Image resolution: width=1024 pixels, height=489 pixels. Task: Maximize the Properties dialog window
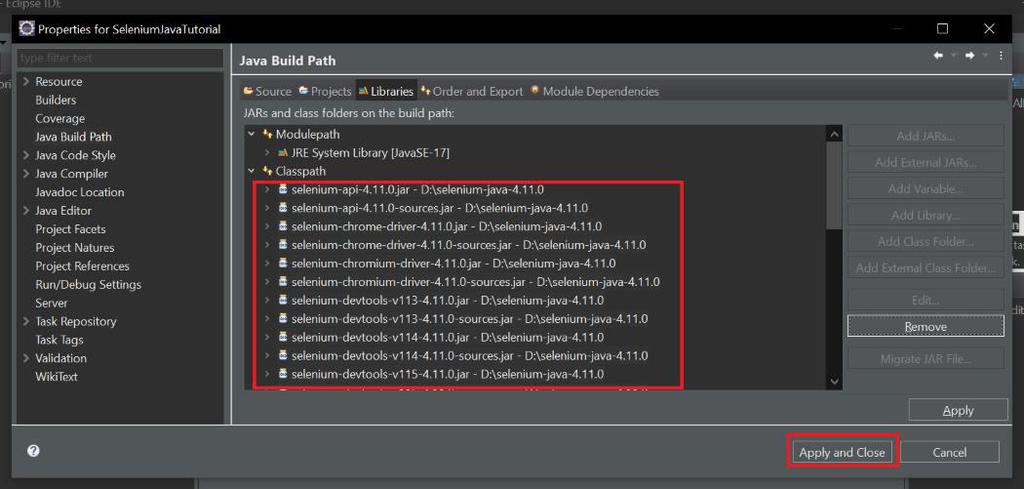coord(942,29)
